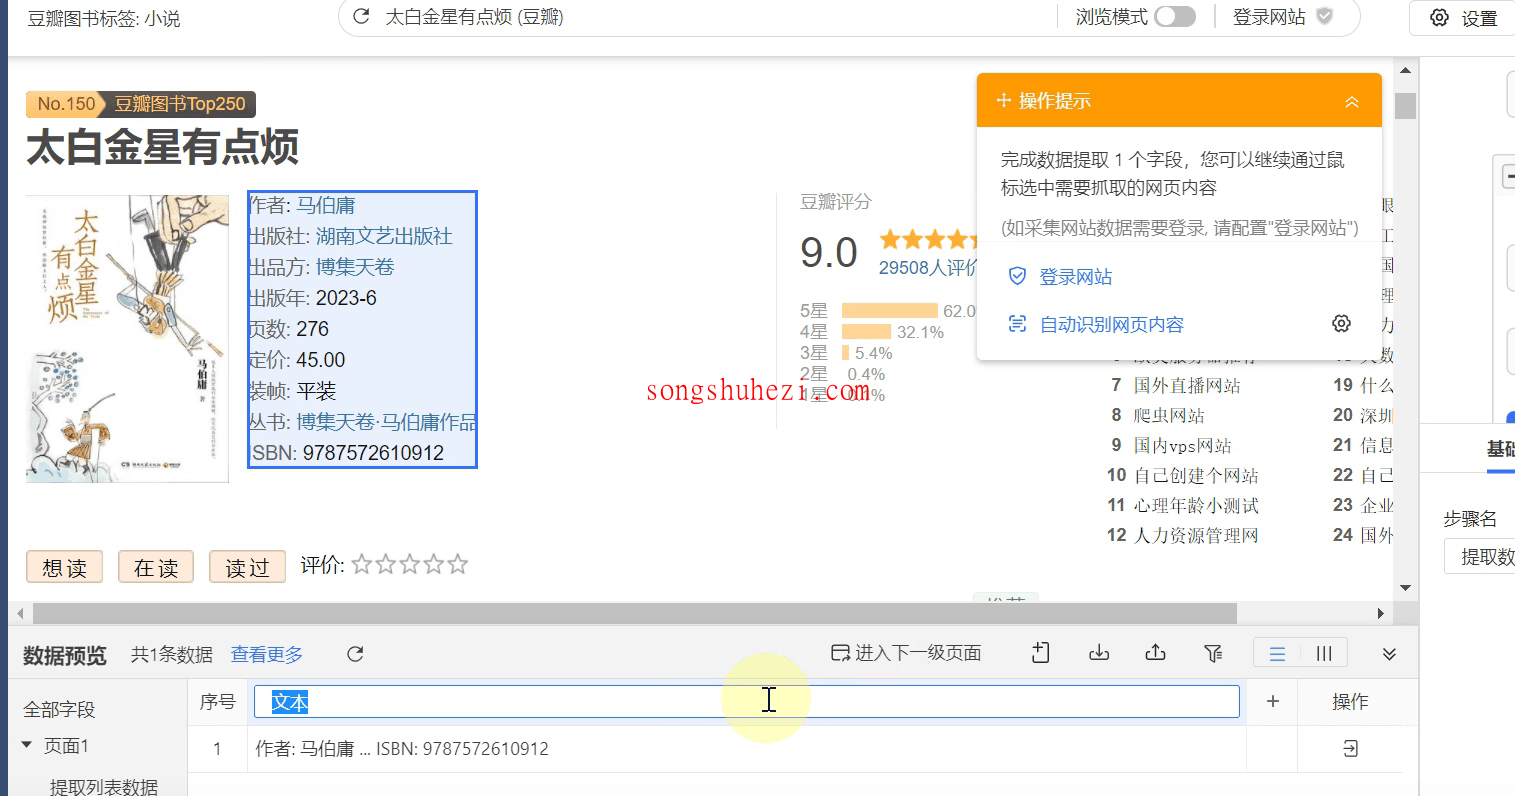Image resolution: width=1515 pixels, height=796 pixels.
Task: Open the filter icon in preview toolbar
Action: click(1213, 653)
